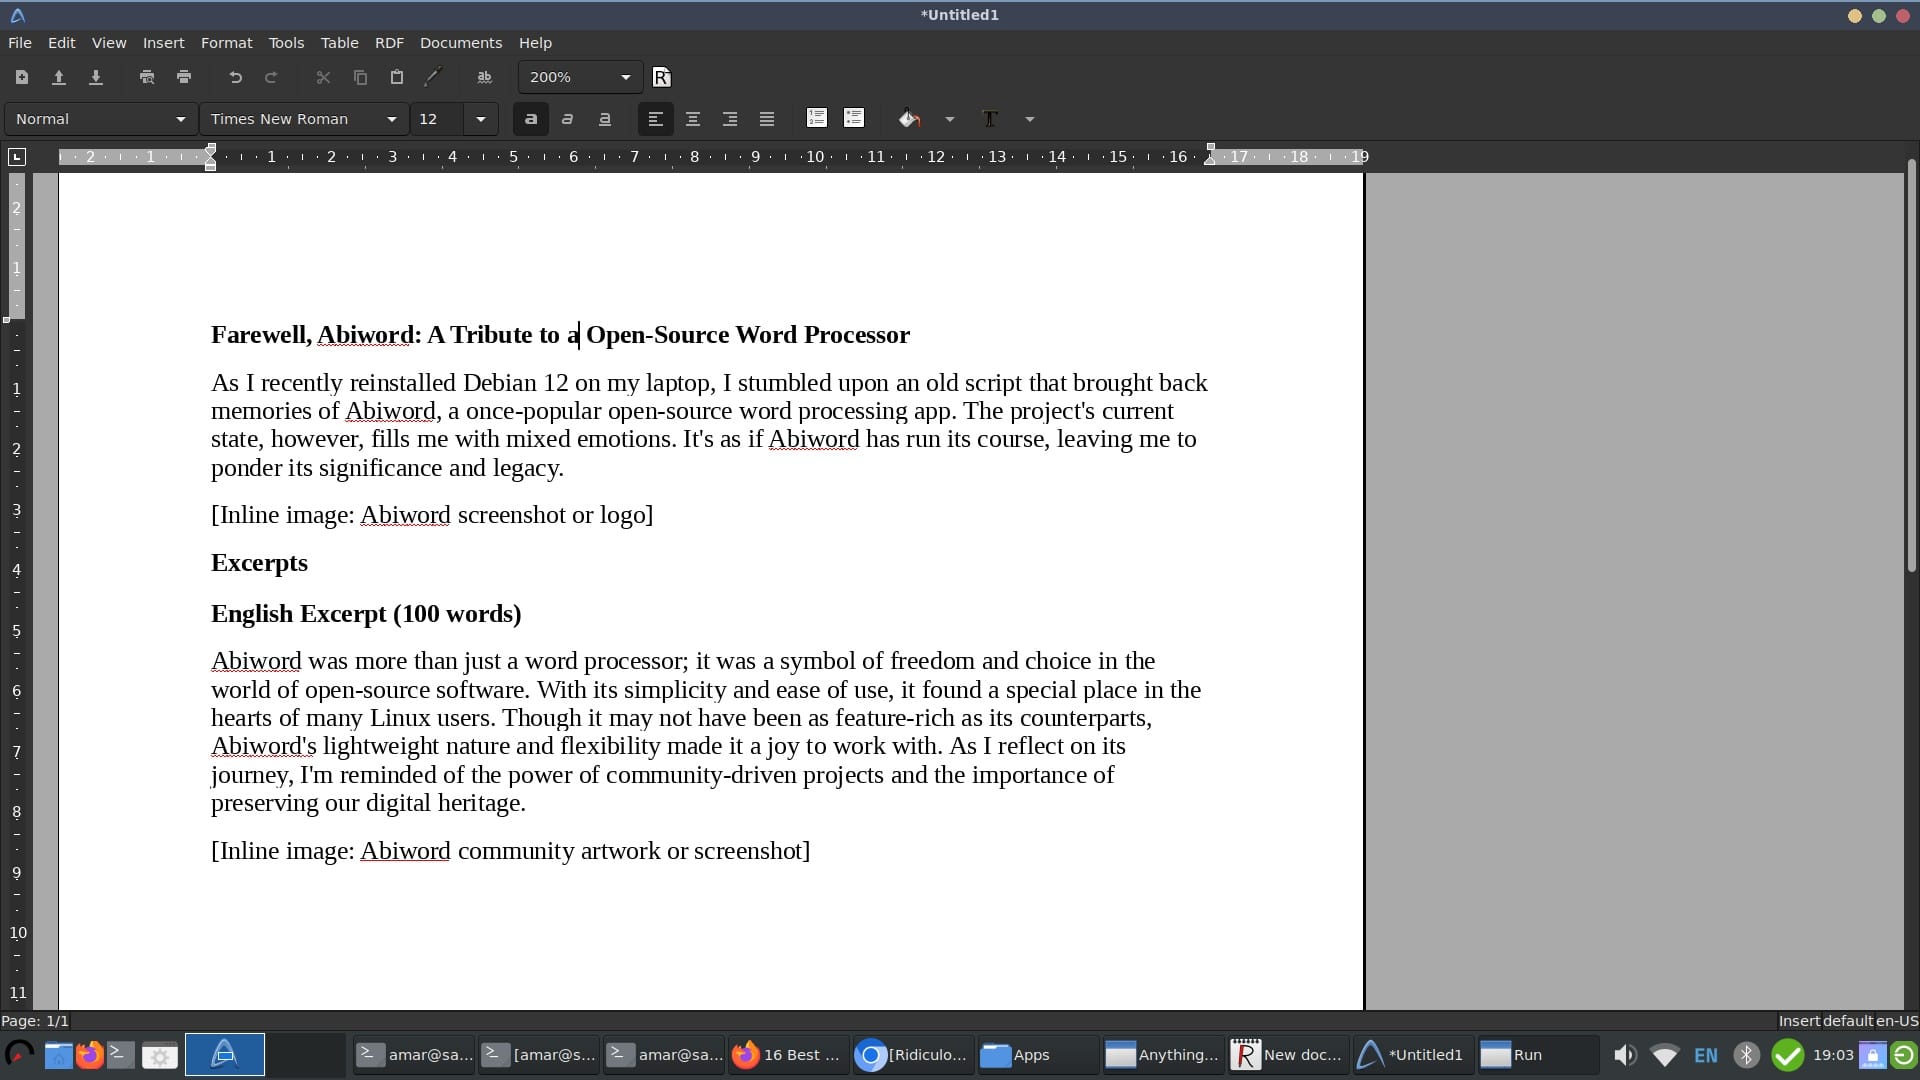Open the View menu
Viewport: 1920px width, 1080px height.
109,43
